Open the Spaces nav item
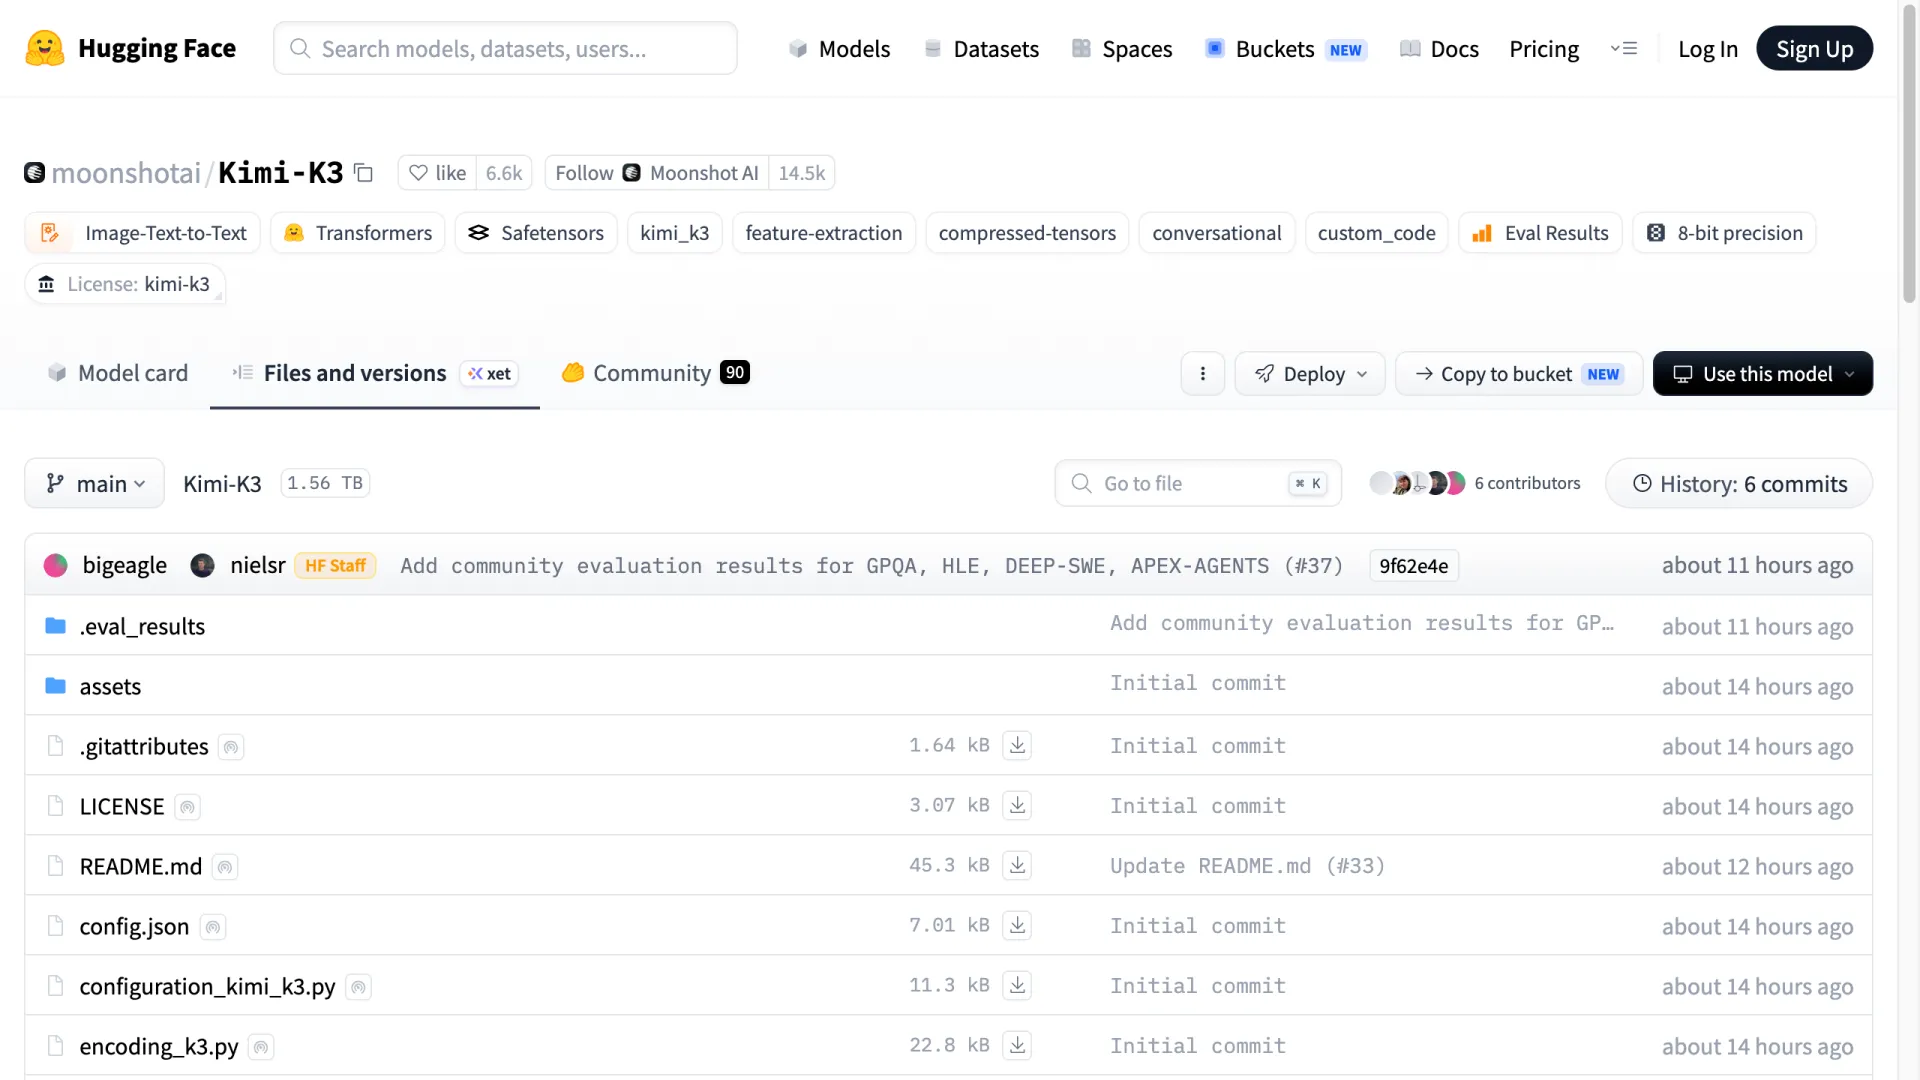This screenshot has height=1080, width=1920. pyautogui.click(x=1122, y=48)
